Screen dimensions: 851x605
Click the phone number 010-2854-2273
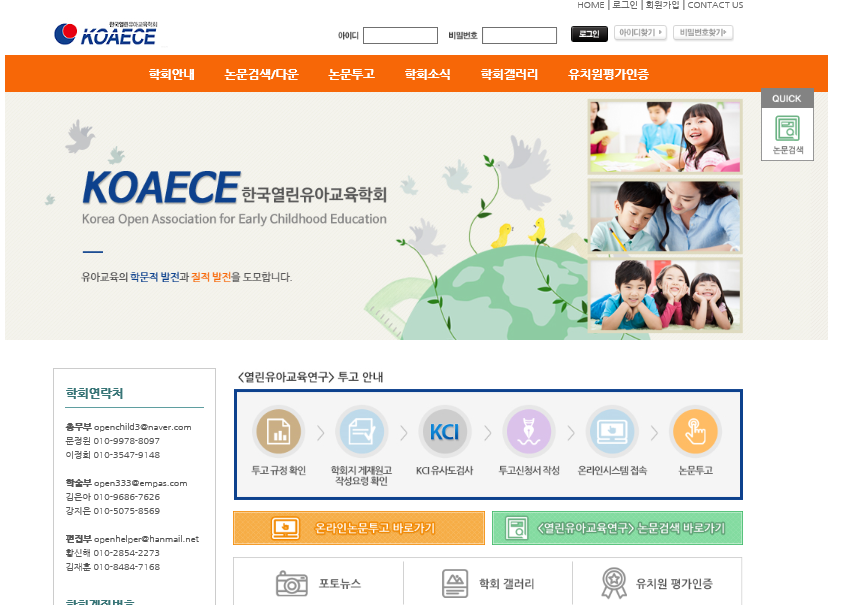pos(126,553)
